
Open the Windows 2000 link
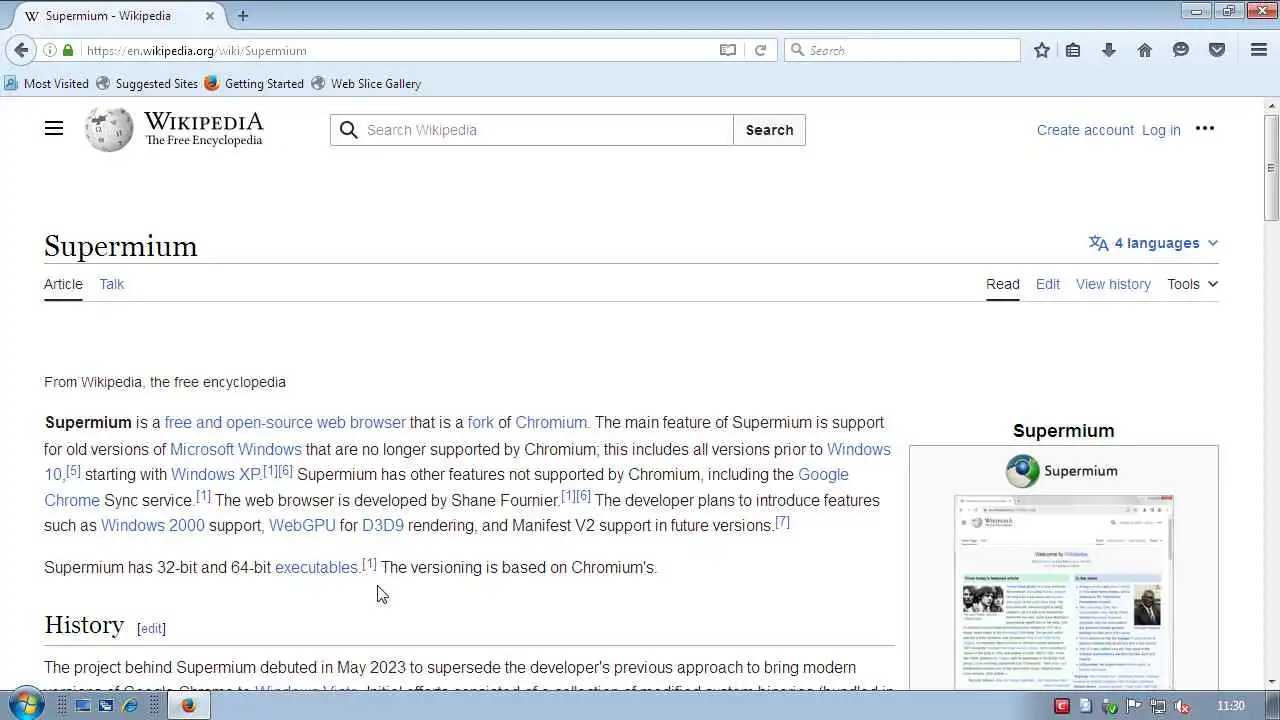[152, 525]
